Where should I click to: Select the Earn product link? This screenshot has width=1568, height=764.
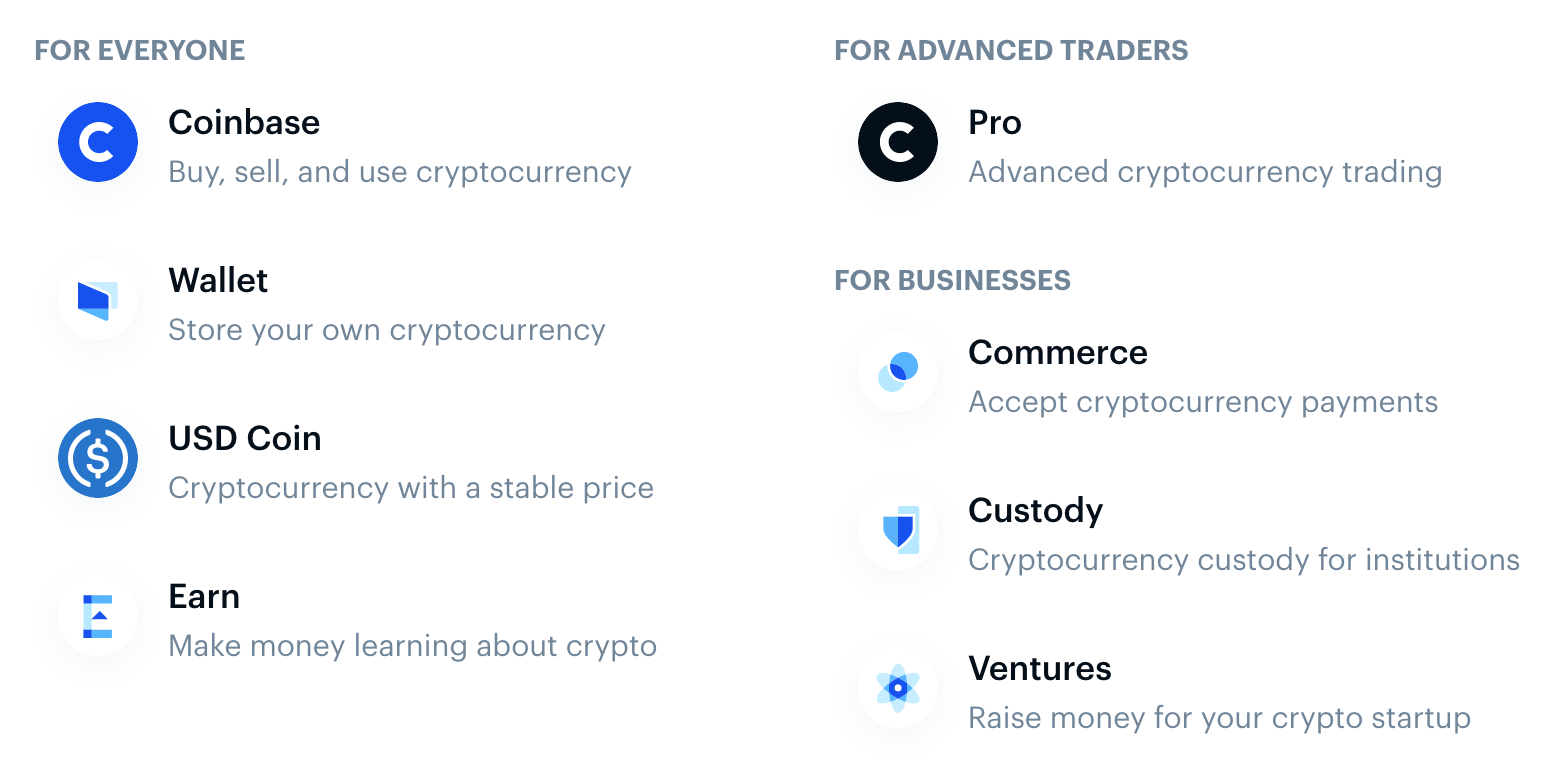pyautogui.click(x=204, y=596)
